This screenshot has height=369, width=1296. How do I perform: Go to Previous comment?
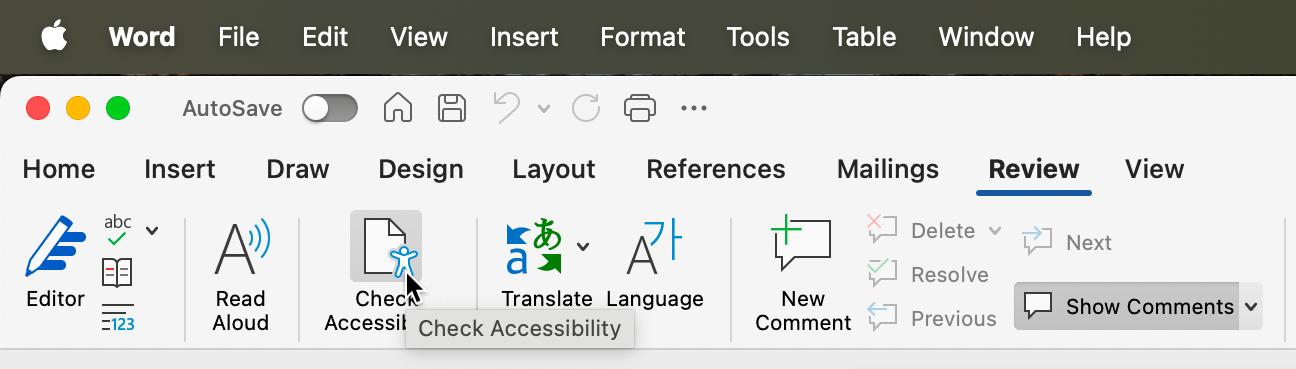coord(932,318)
